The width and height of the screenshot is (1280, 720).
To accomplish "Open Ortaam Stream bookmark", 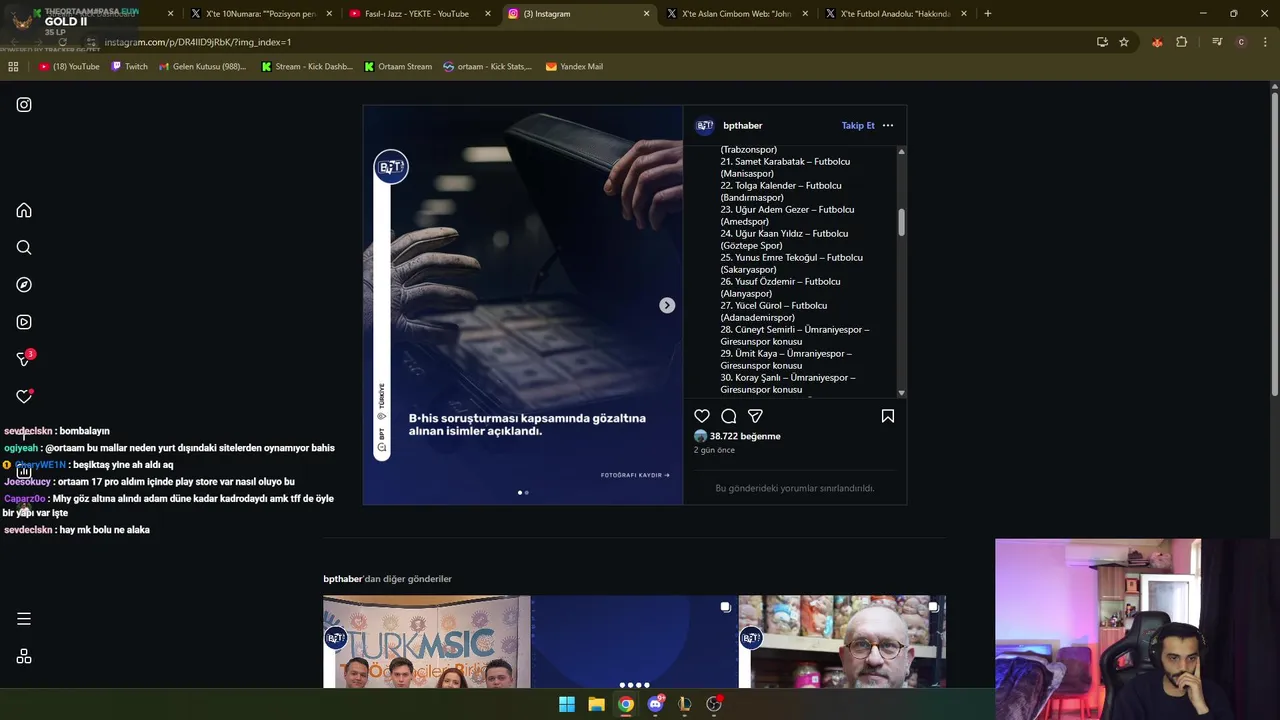I will click(398, 67).
